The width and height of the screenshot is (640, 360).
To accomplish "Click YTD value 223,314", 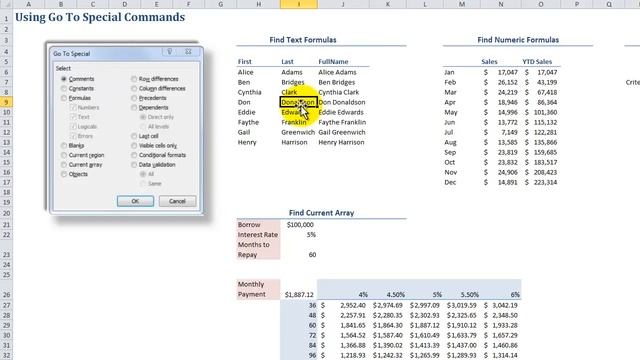I will (540, 182).
